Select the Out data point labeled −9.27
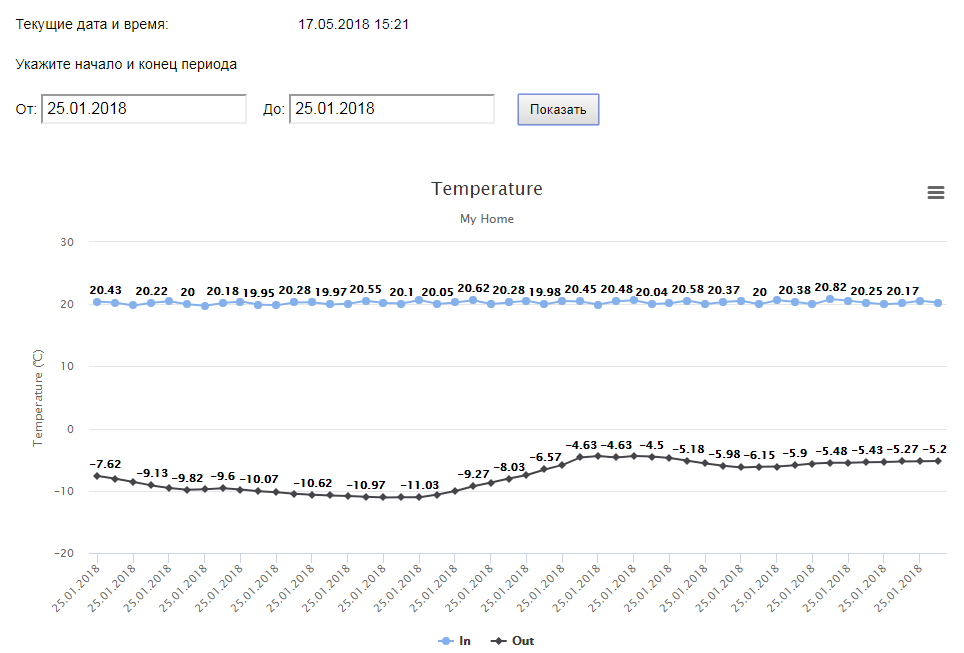 473,486
